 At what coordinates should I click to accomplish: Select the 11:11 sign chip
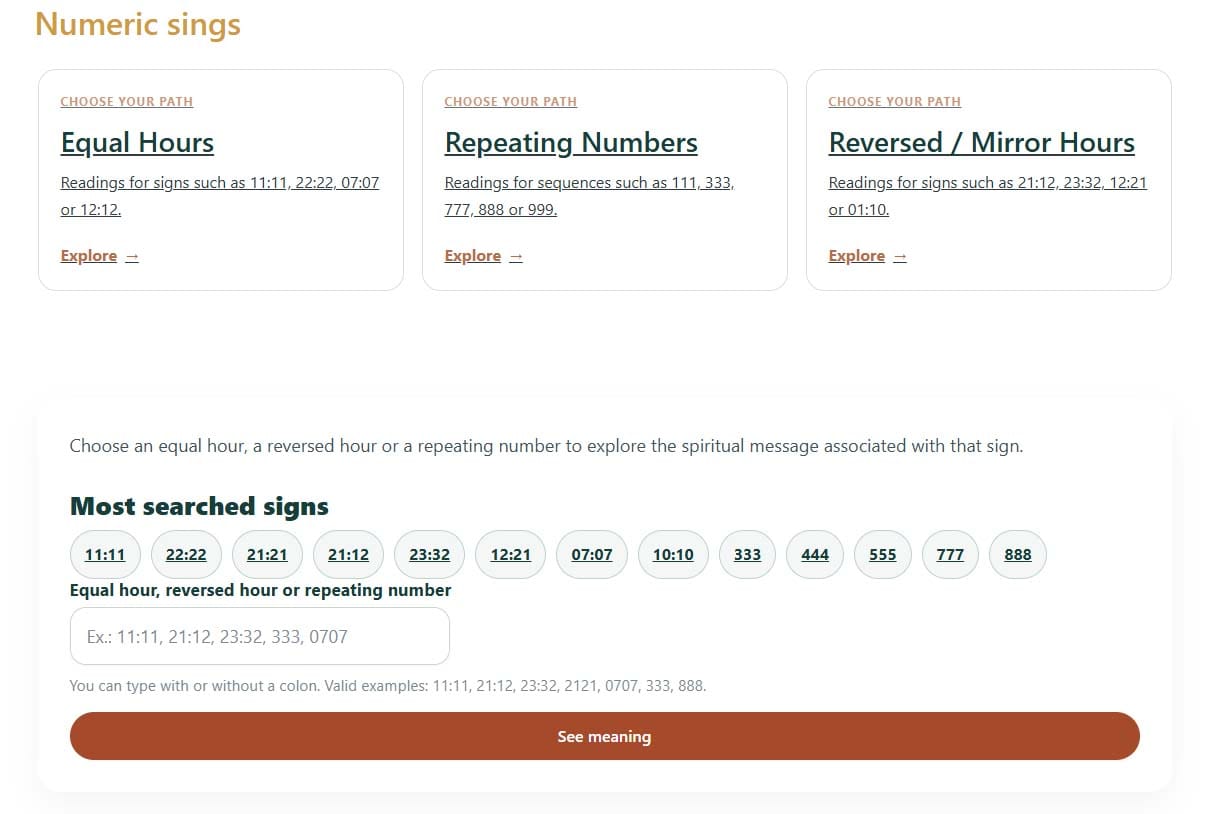105,554
